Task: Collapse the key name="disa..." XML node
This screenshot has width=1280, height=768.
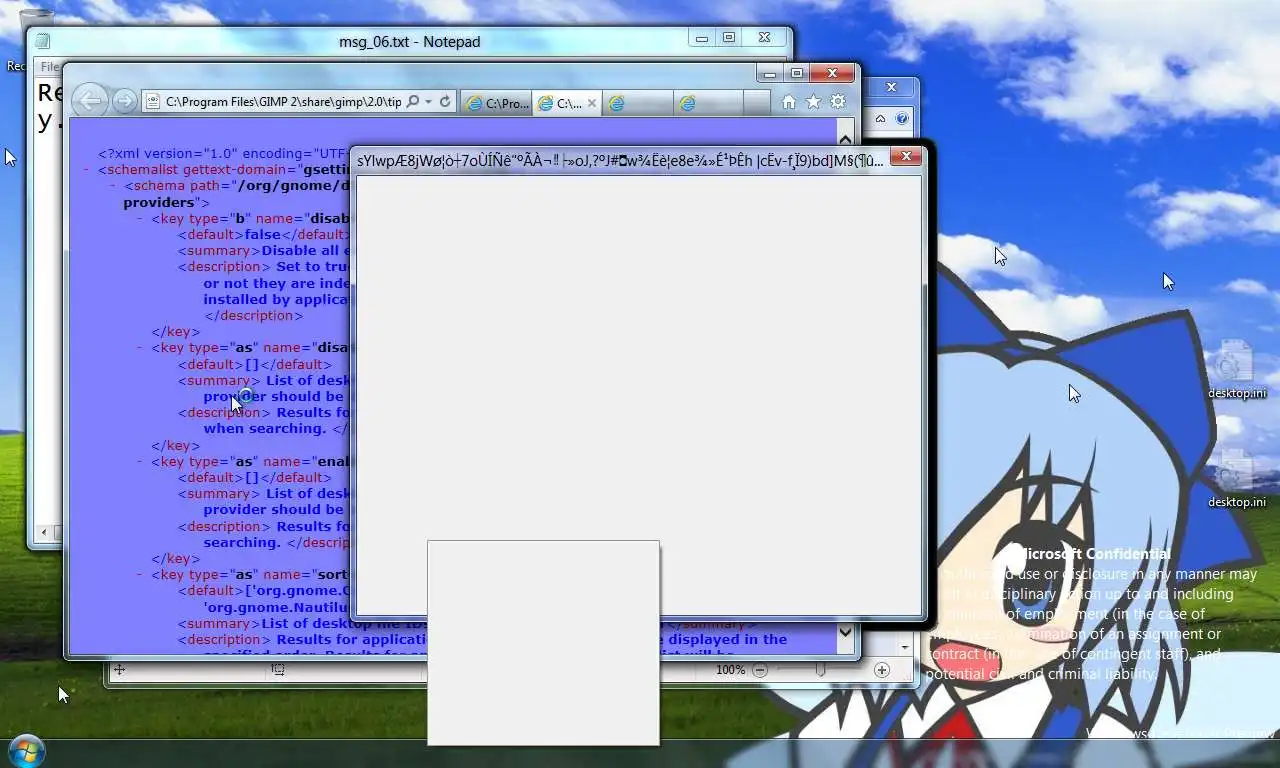Action: tap(141, 348)
